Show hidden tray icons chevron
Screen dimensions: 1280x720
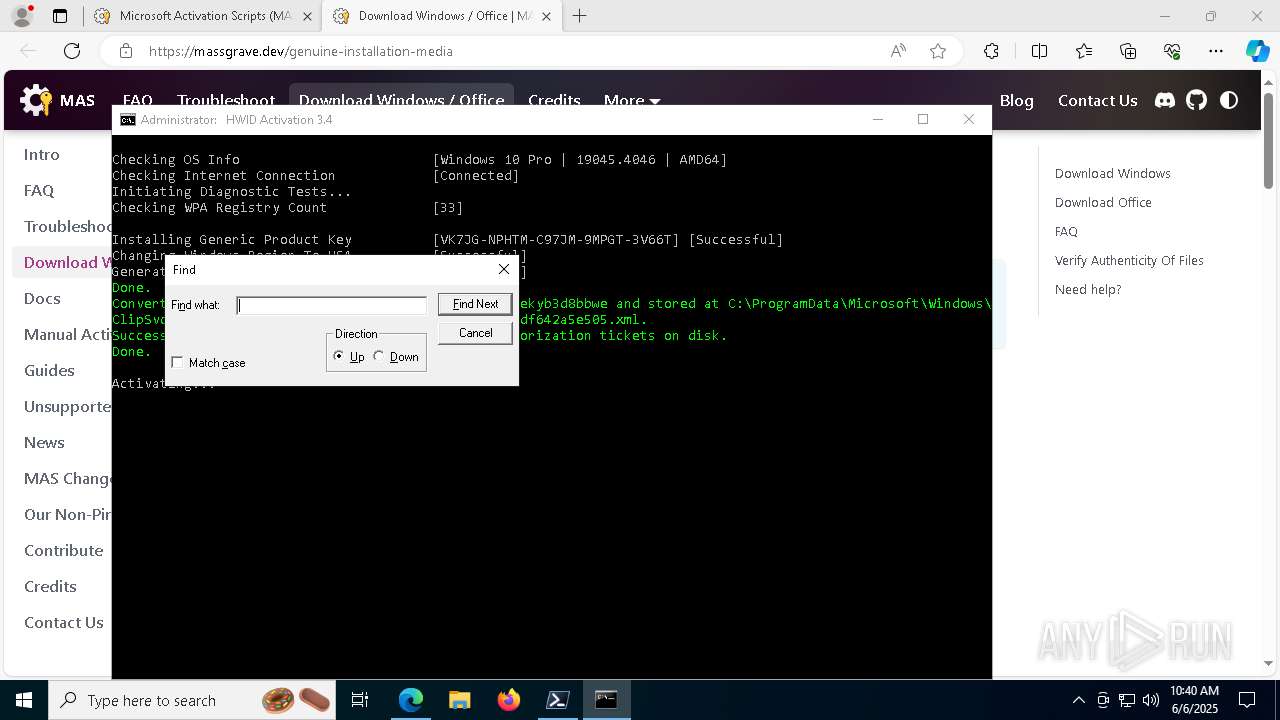tap(1078, 700)
